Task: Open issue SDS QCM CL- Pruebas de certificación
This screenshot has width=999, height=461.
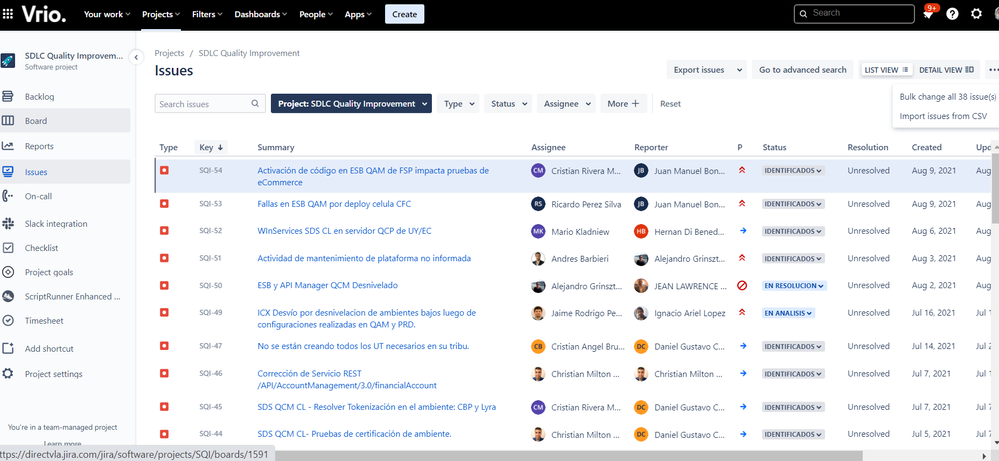Action: [x=354, y=434]
